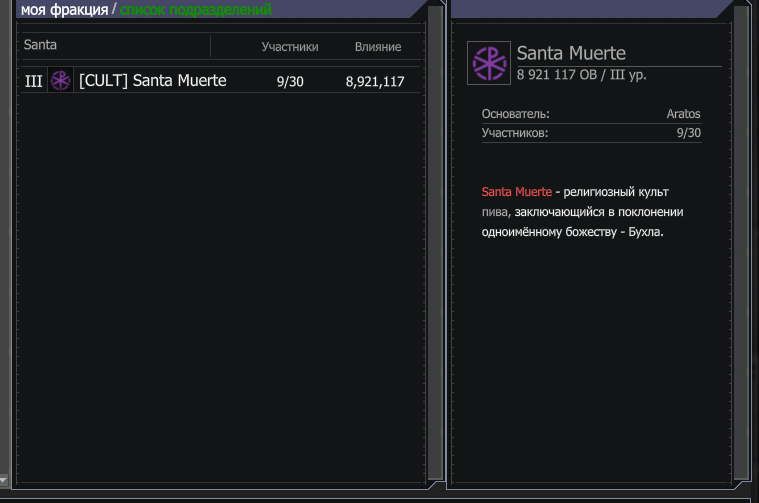Click the scroll-down arrow at bottom-left edge
The width and height of the screenshot is (759, 503).
[x=4, y=480]
